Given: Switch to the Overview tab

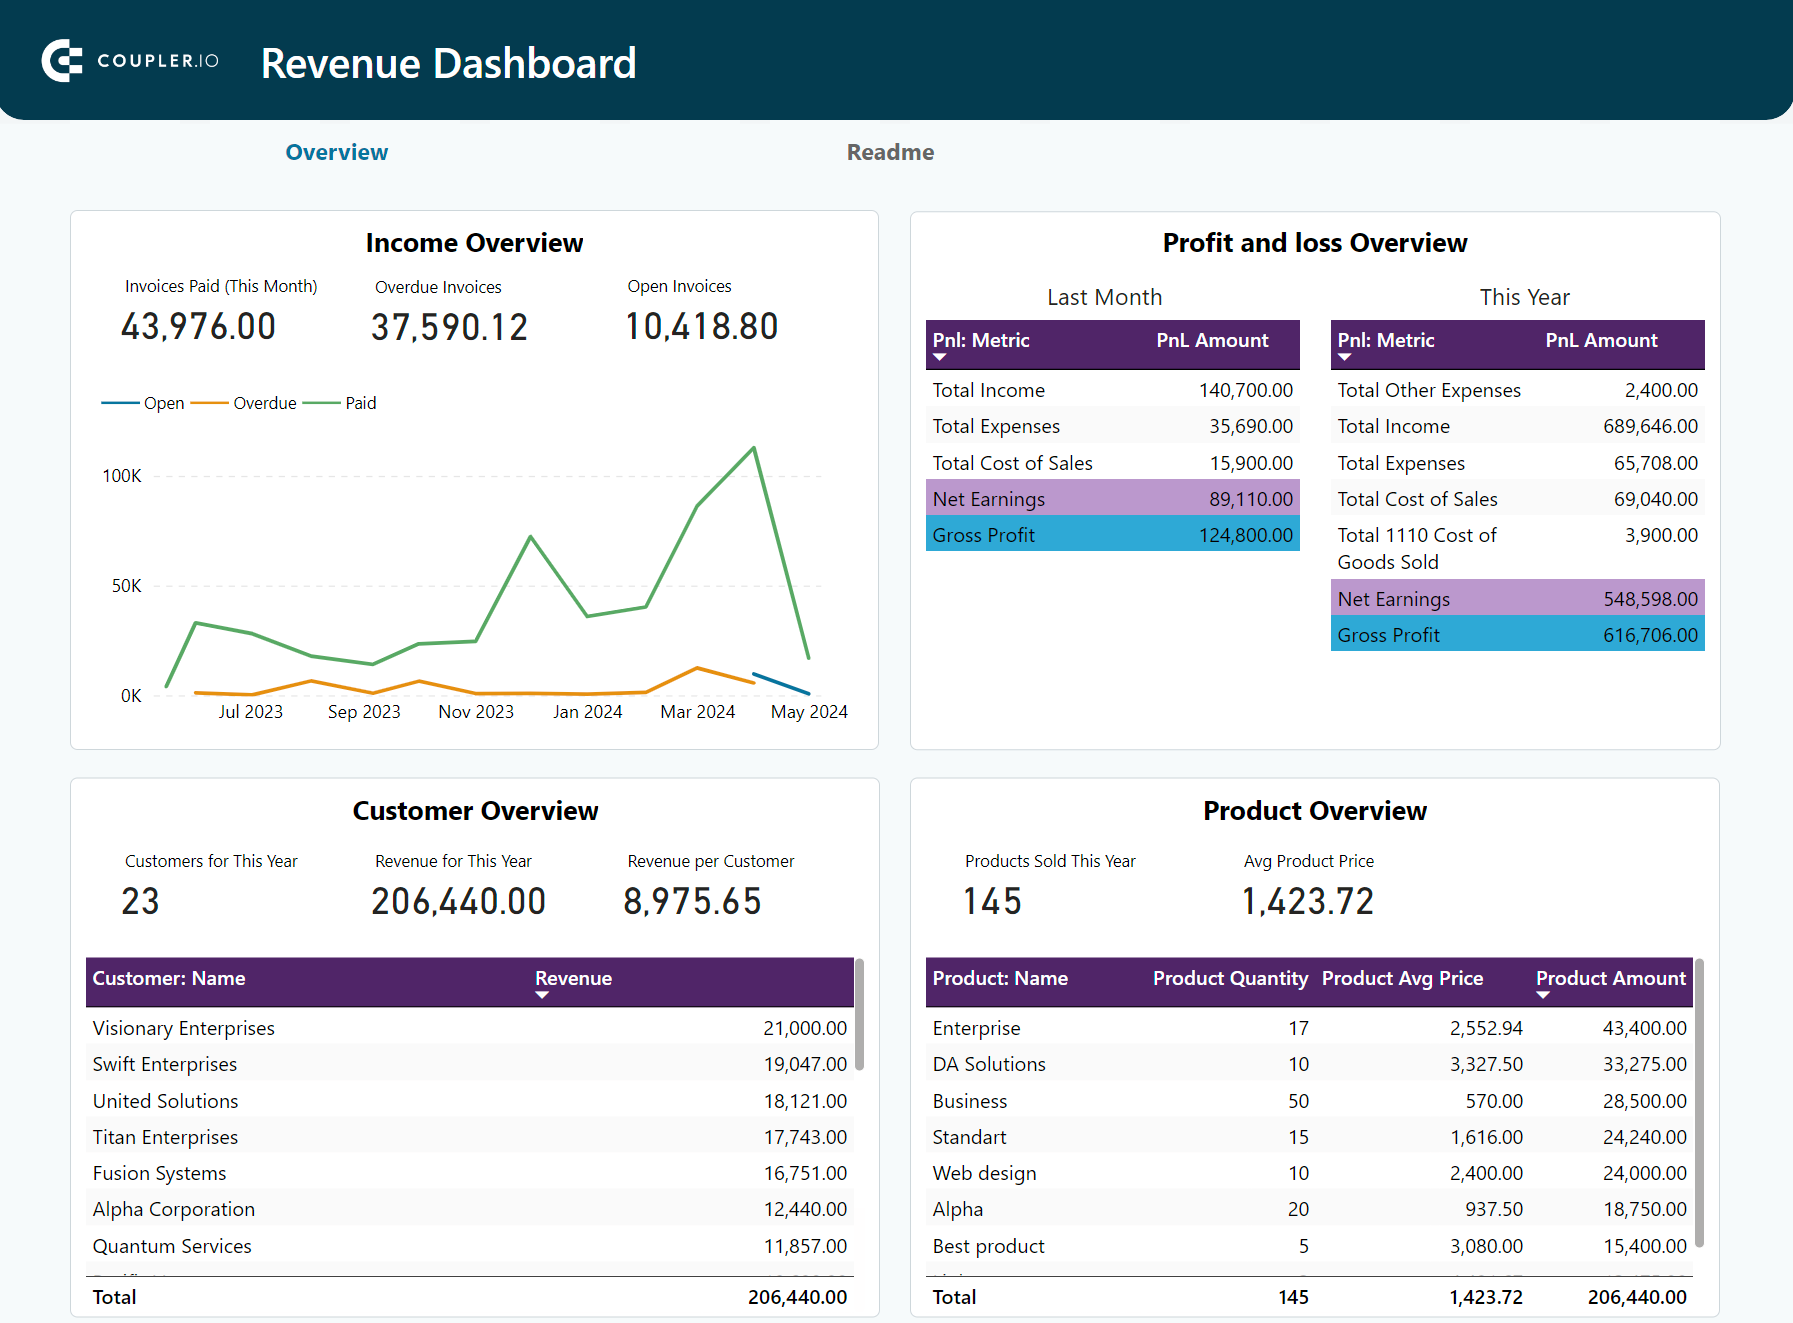Looking at the screenshot, I should [x=336, y=151].
